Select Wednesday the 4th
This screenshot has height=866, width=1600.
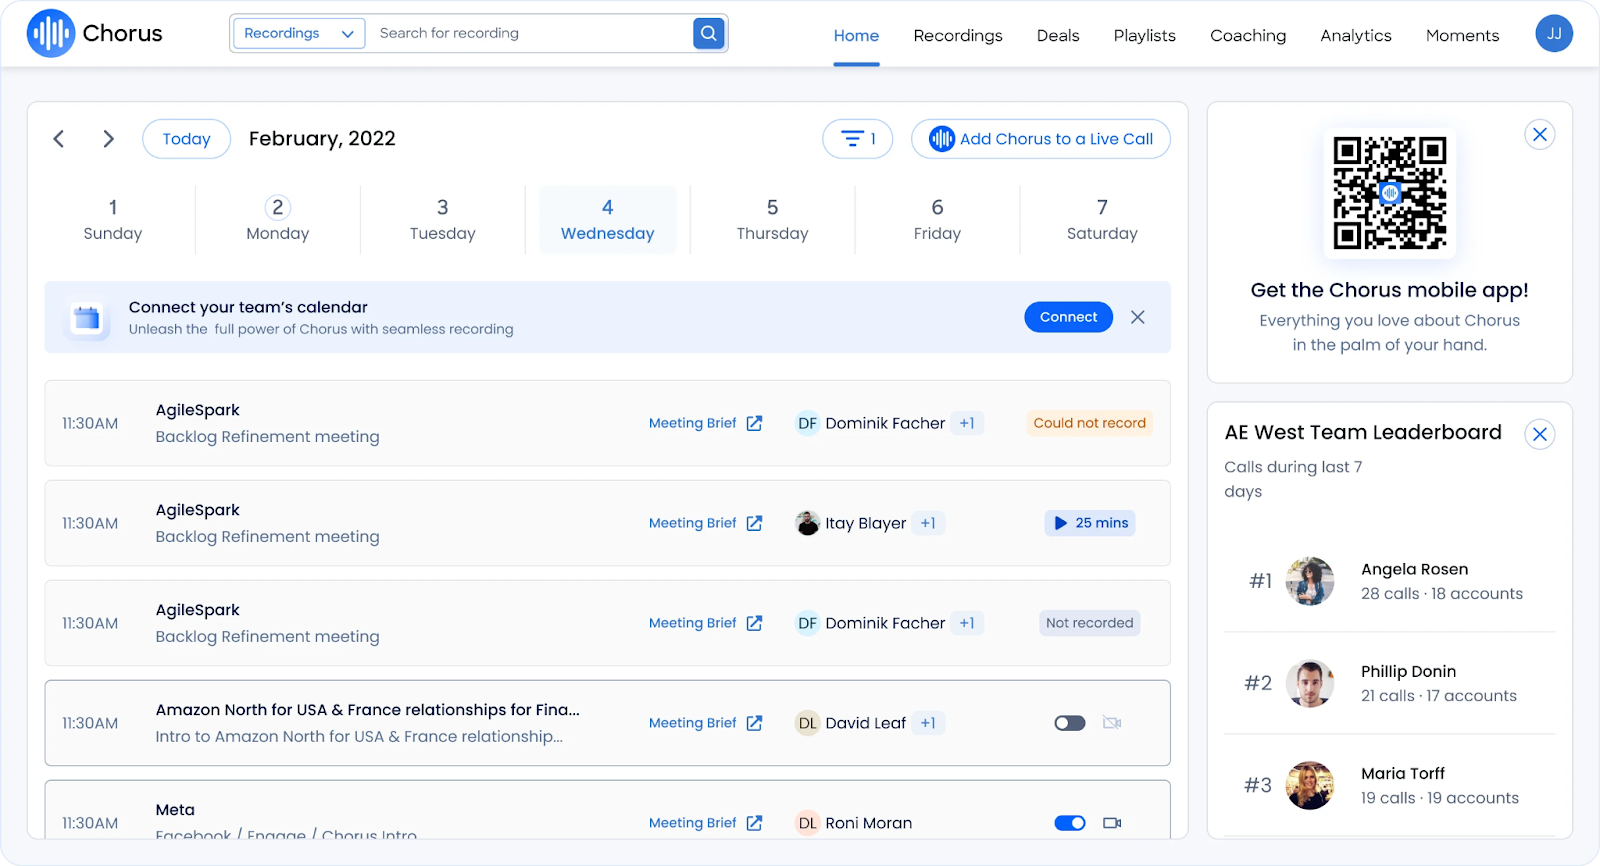tap(608, 220)
